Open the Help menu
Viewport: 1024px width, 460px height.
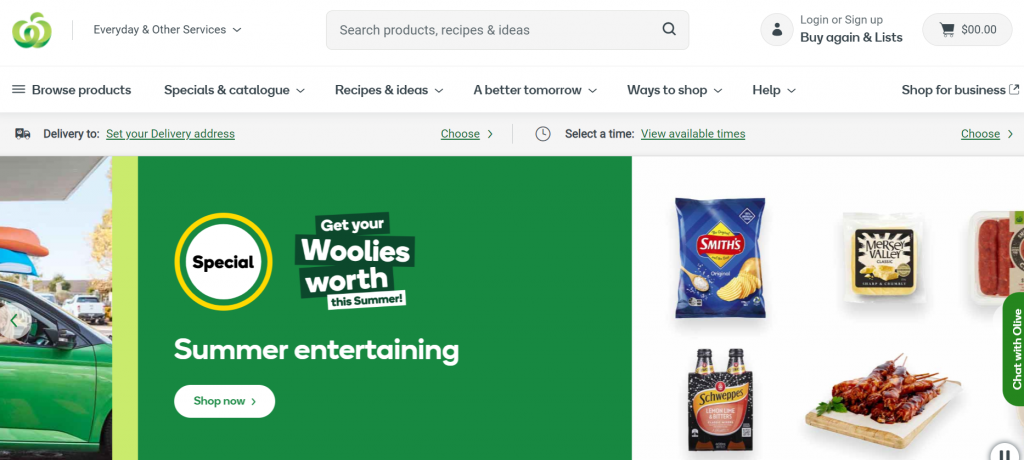[774, 90]
